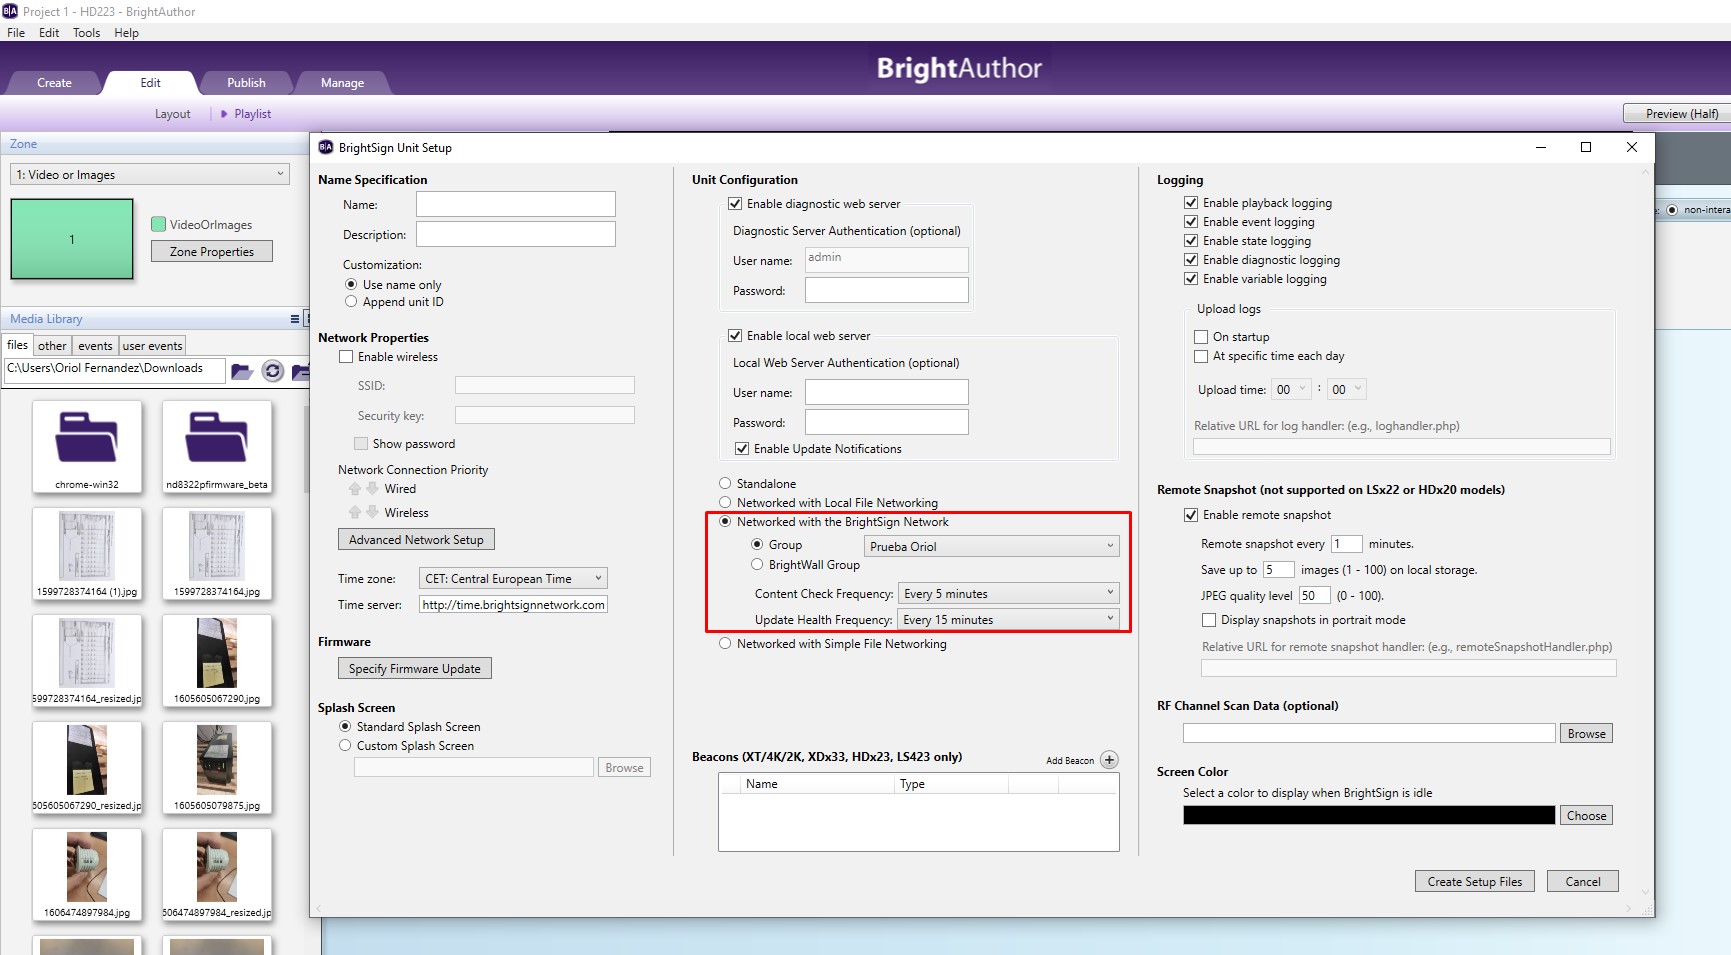Select thumbnail 1599728374164 (1).jpg
Viewport: 1731px width, 955px height.
tap(87, 553)
